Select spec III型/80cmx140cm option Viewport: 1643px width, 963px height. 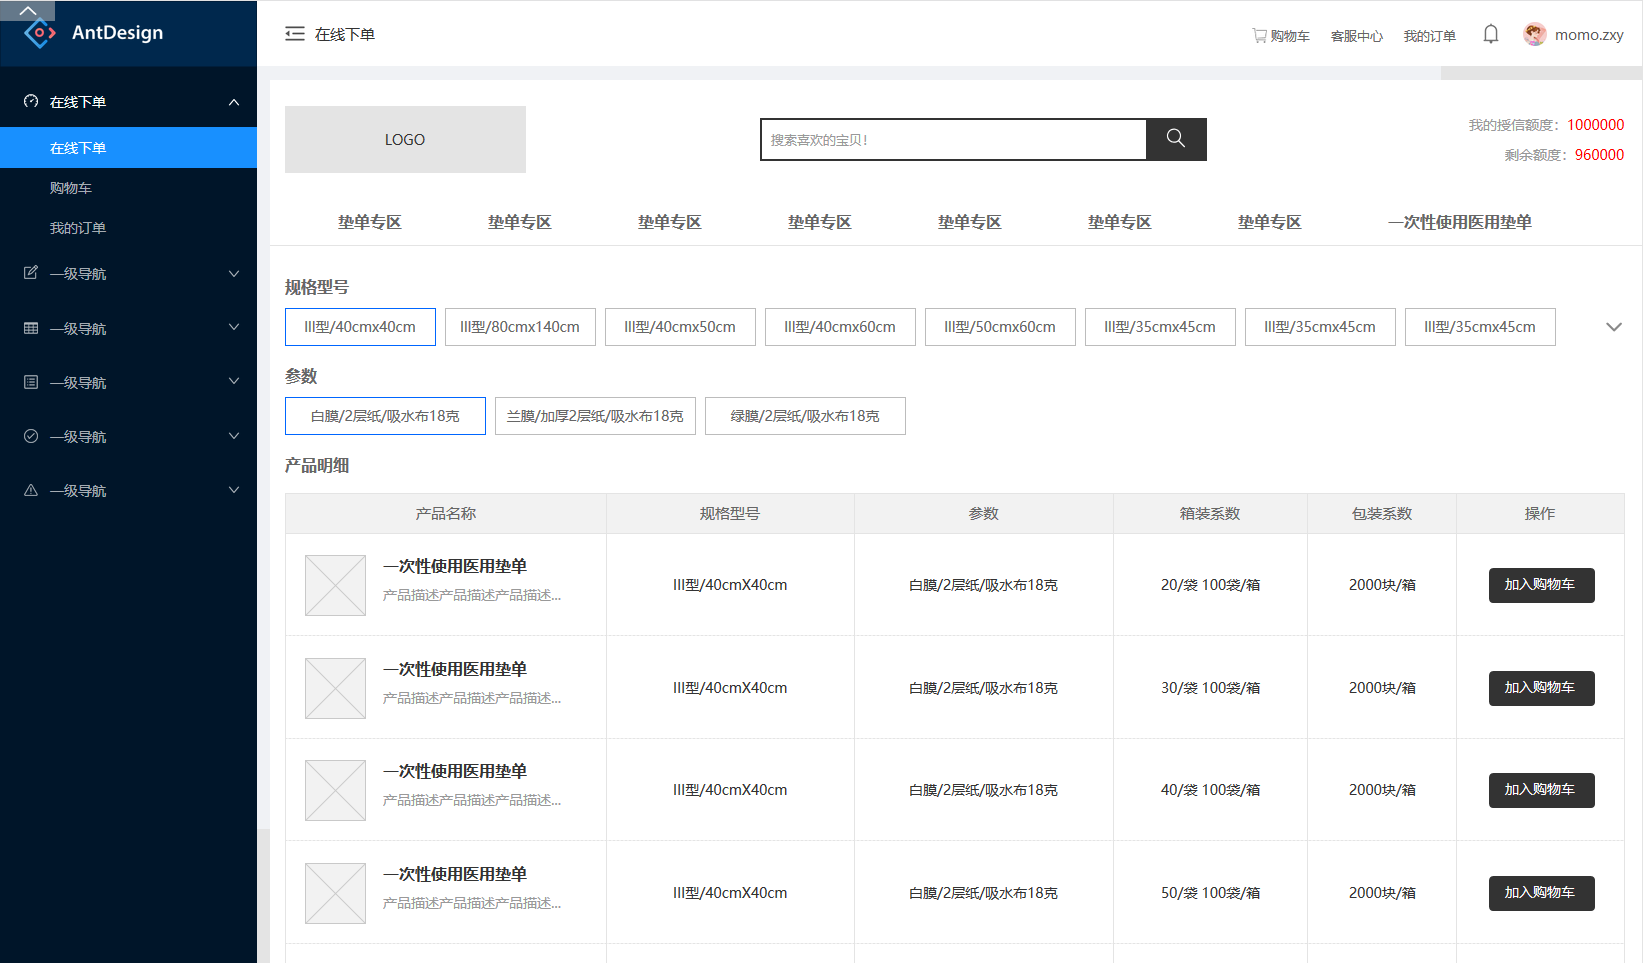point(520,327)
